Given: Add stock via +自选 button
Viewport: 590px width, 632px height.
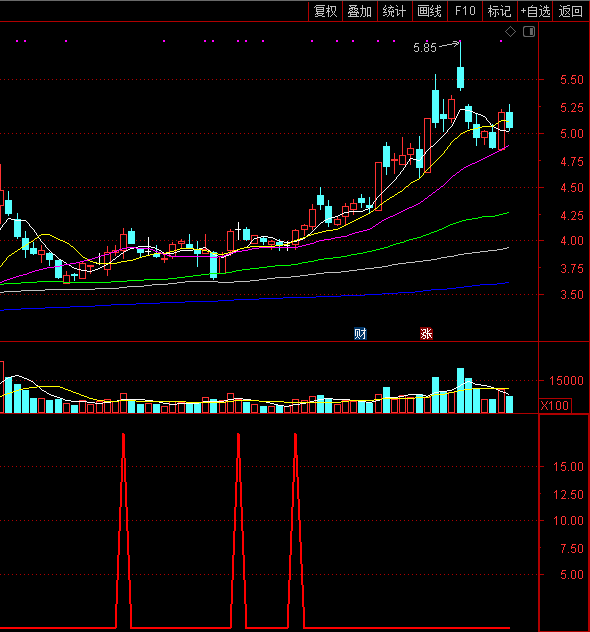Looking at the screenshot, I should coord(535,11).
